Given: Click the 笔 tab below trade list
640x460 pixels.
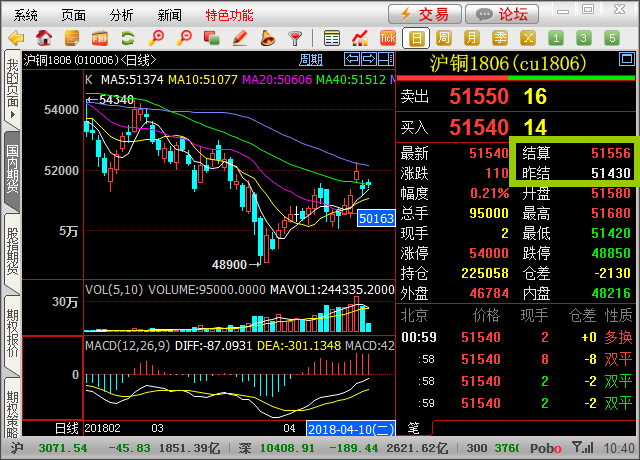Looking at the screenshot, I should point(412,428).
